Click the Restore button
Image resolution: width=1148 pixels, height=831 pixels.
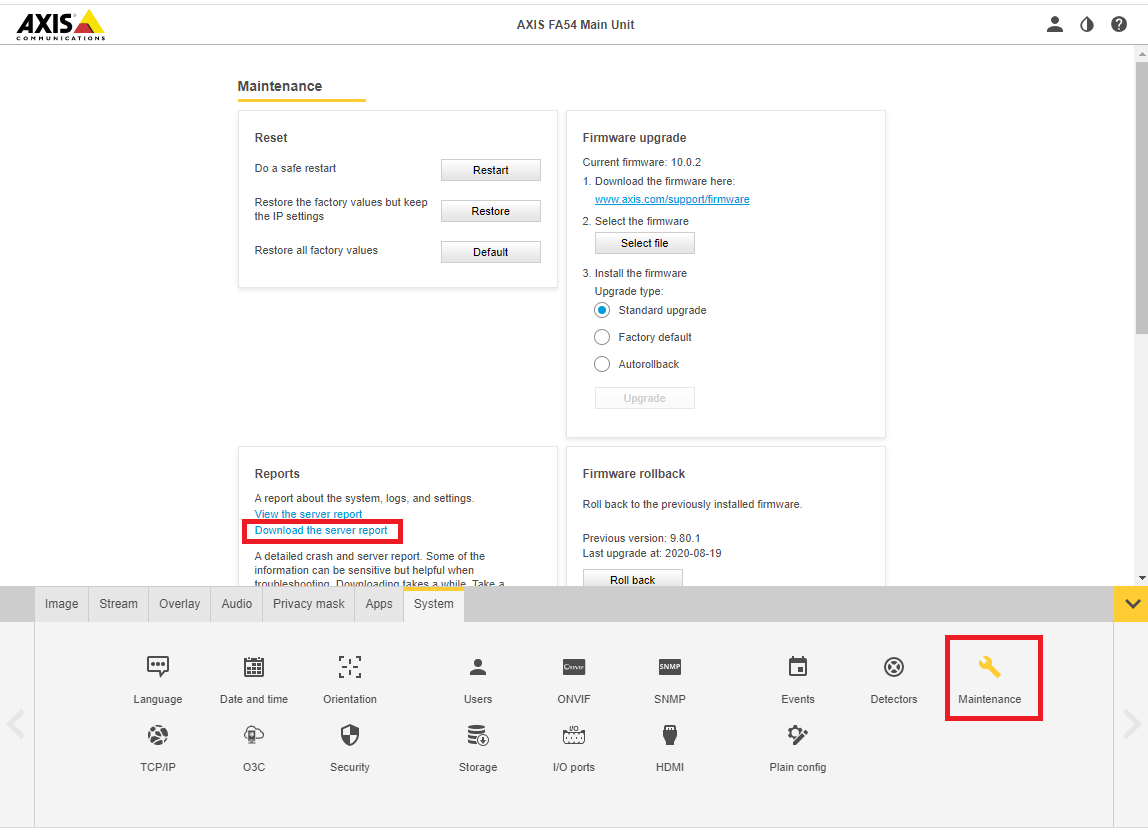click(491, 211)
